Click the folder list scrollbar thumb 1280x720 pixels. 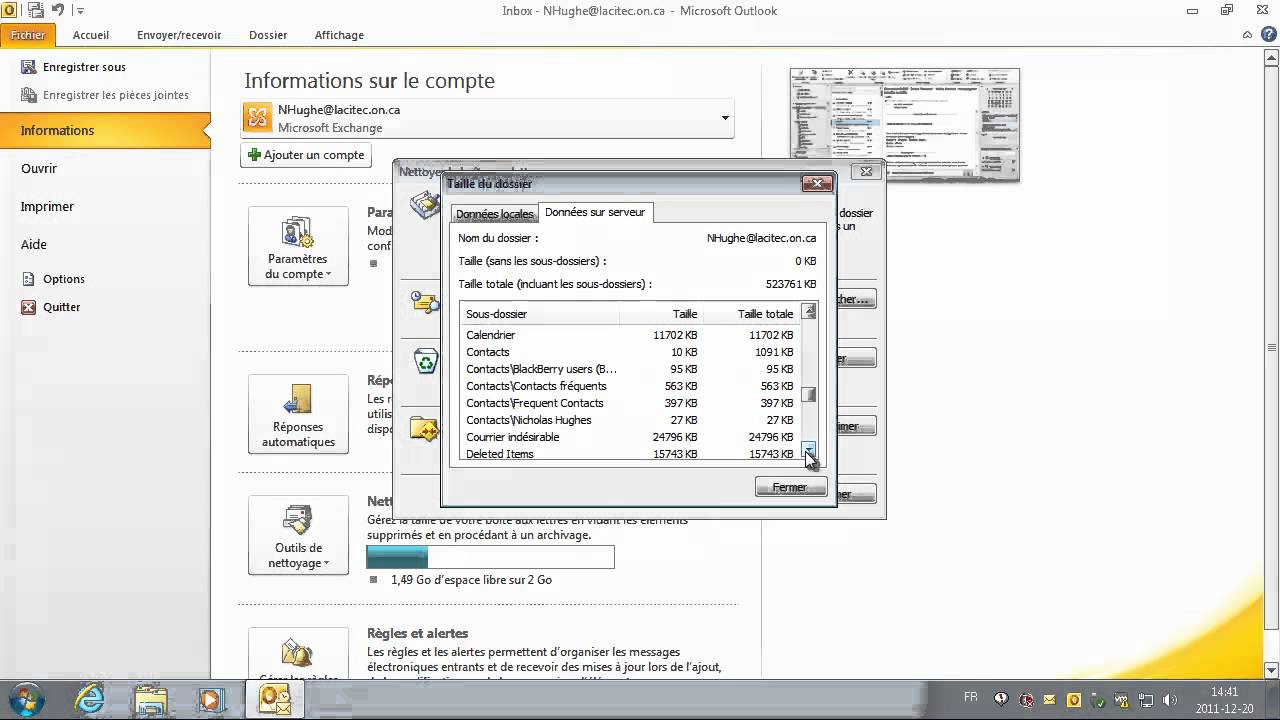pyautogui.click(x=809, y=393)
